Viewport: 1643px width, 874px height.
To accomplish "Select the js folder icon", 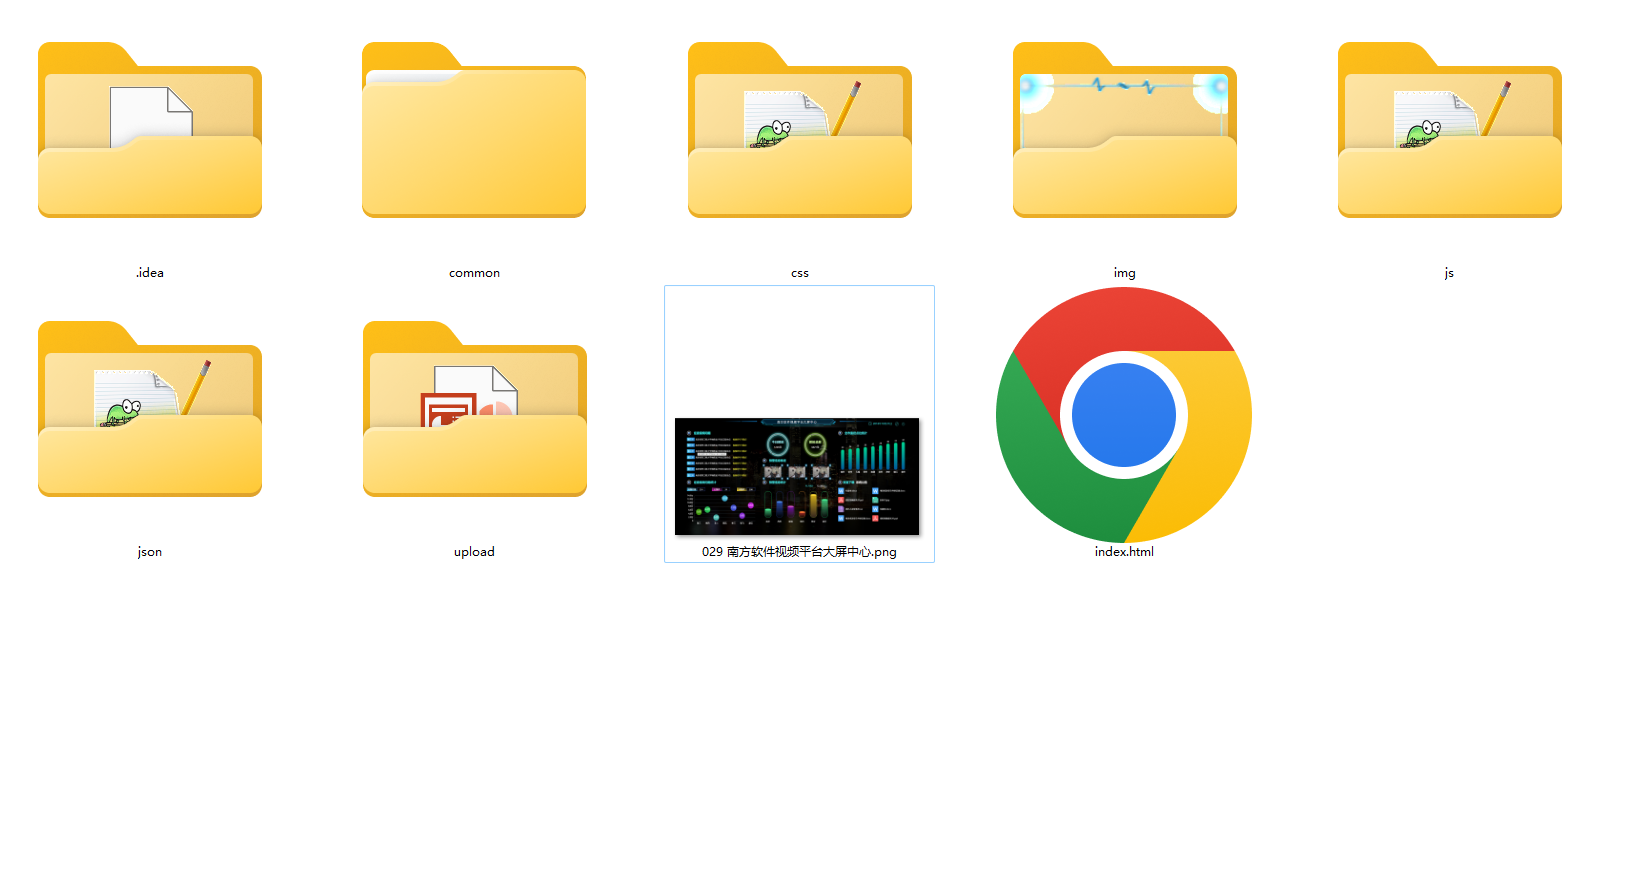I will (x=1450, y=129).
